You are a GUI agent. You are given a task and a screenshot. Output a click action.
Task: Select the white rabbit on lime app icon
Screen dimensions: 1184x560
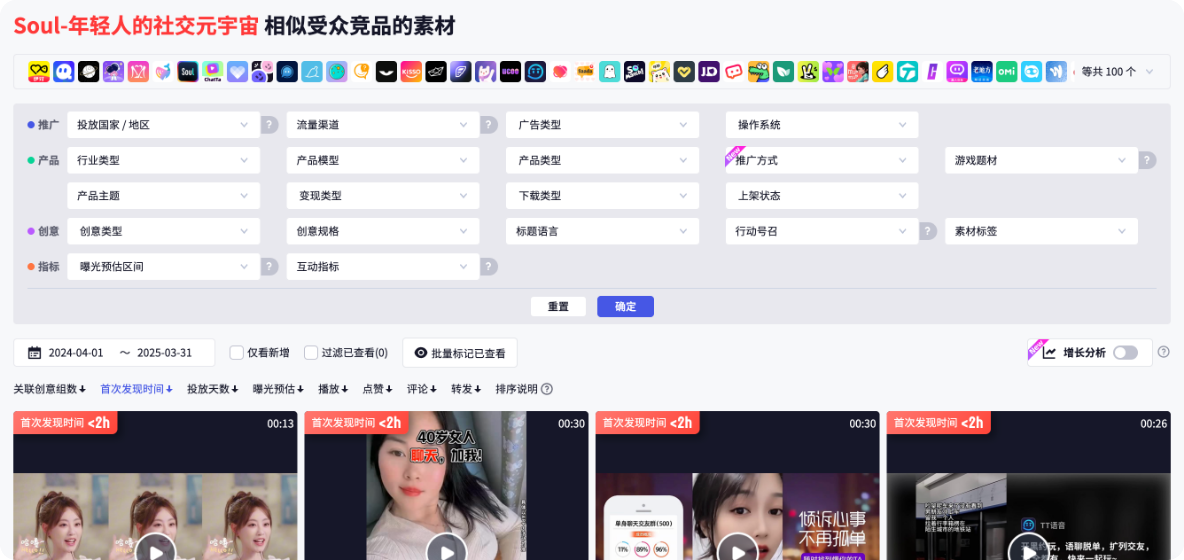808,72
